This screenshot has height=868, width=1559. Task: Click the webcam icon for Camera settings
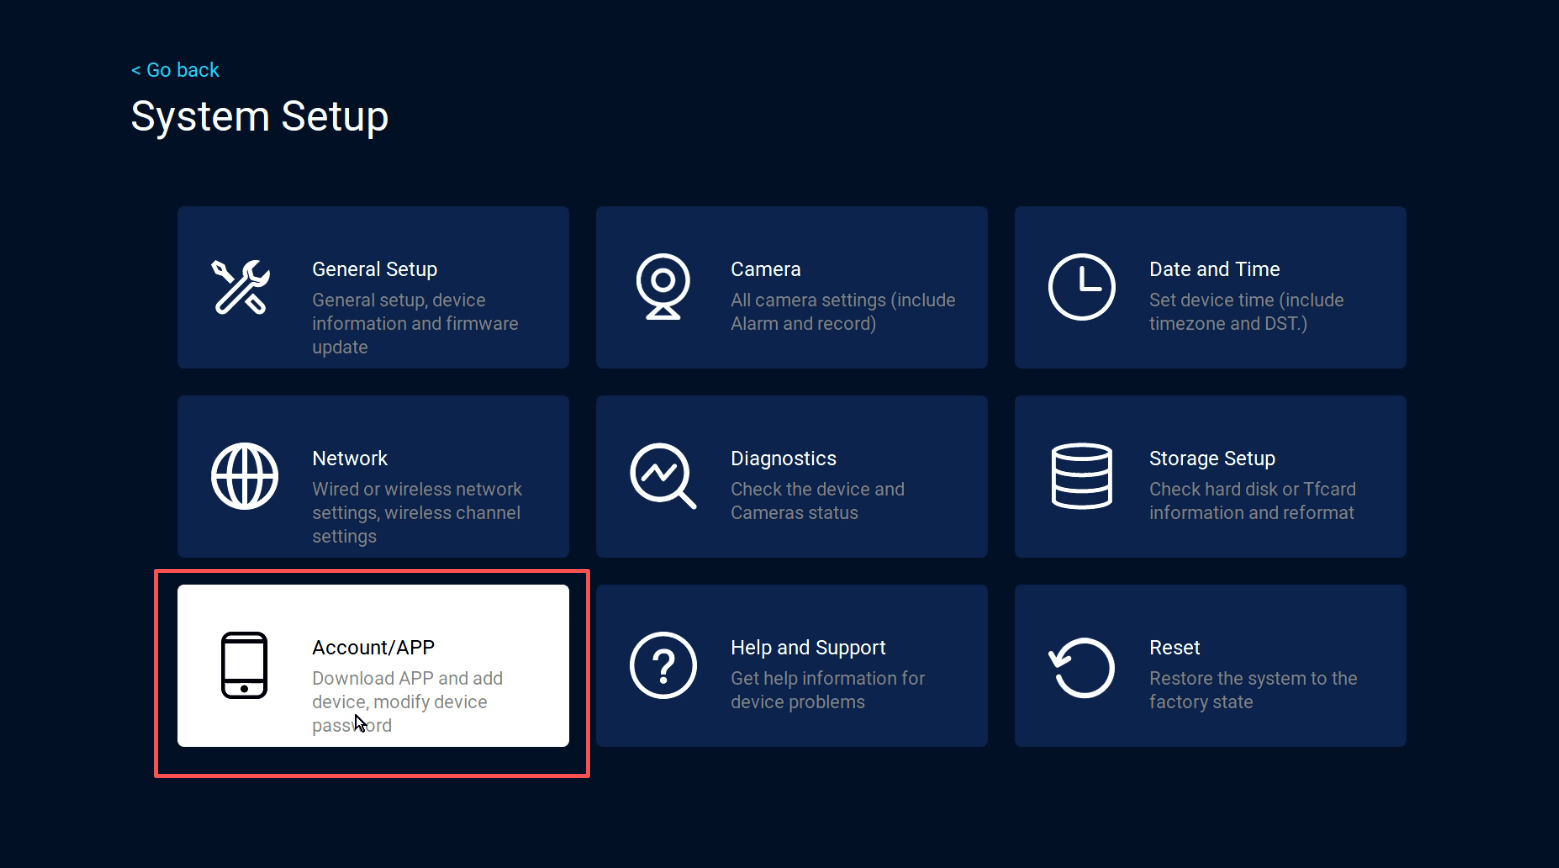(x=663, y=288)
